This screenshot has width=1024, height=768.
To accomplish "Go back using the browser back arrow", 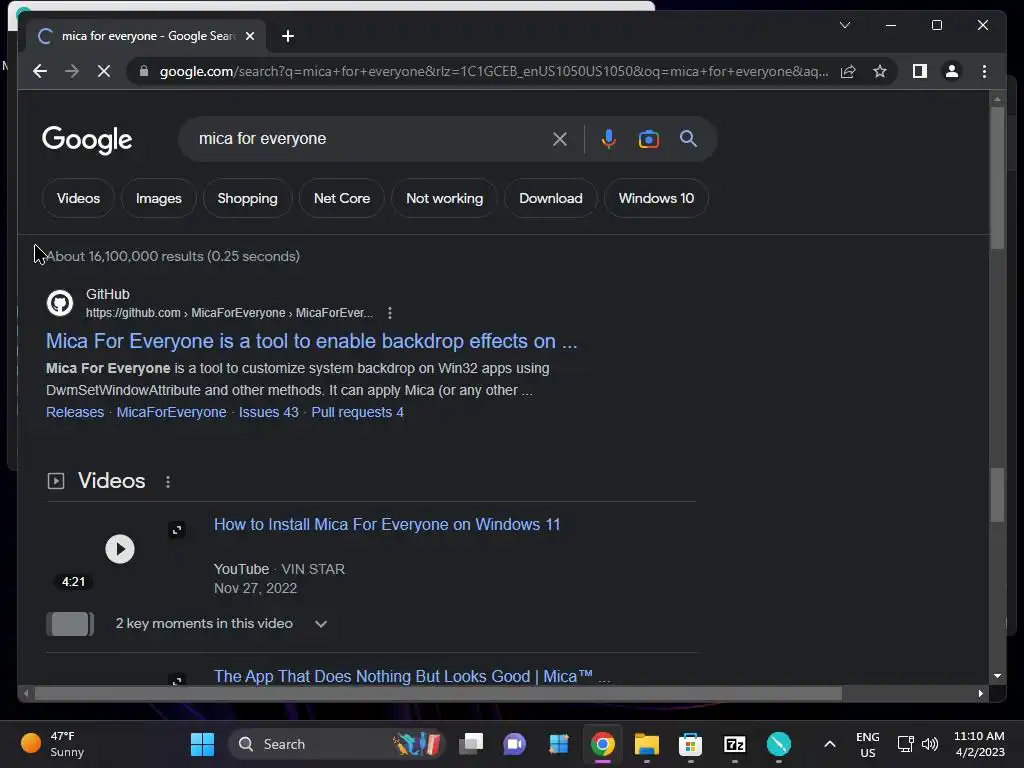I will pos(40,71).
